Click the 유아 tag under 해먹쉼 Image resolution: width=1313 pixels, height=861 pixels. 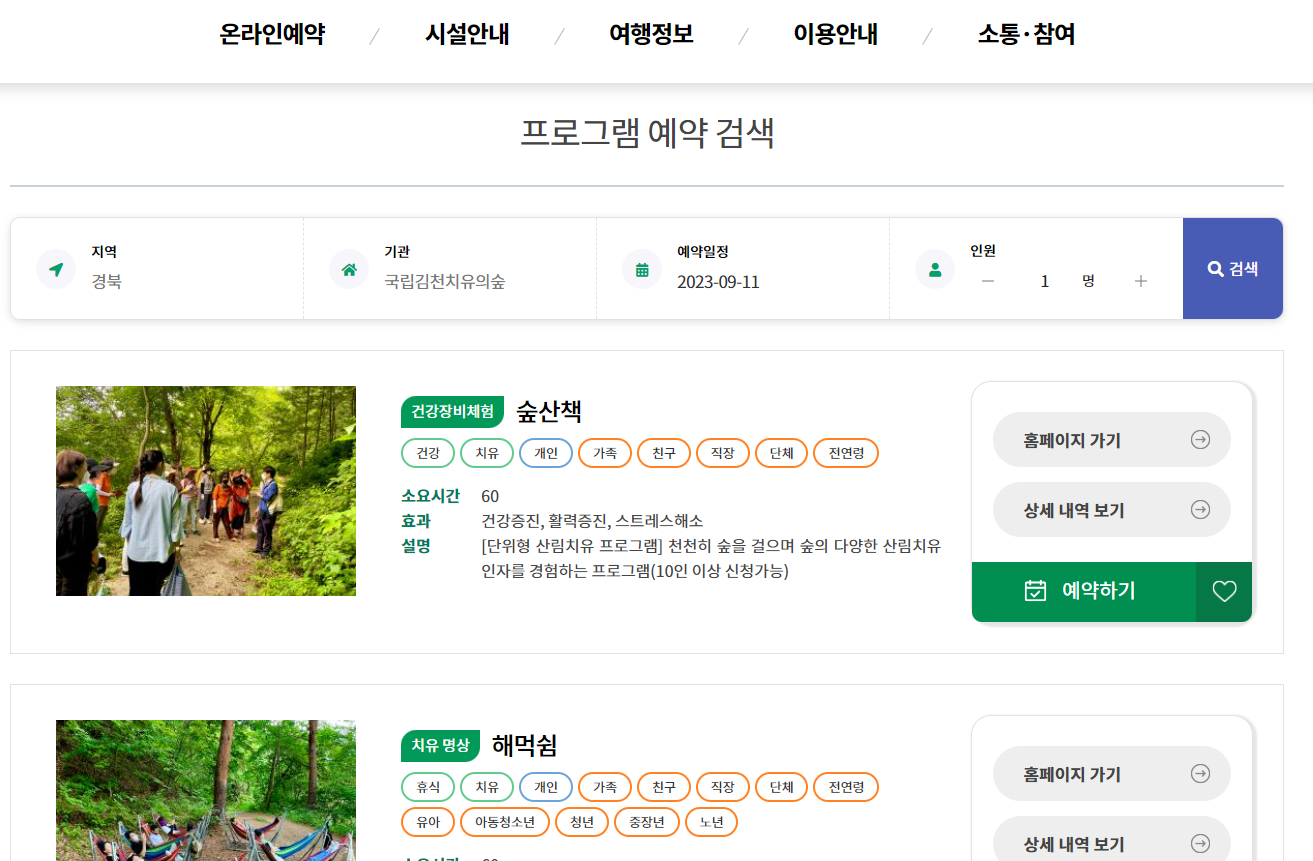tap(428, 822)
